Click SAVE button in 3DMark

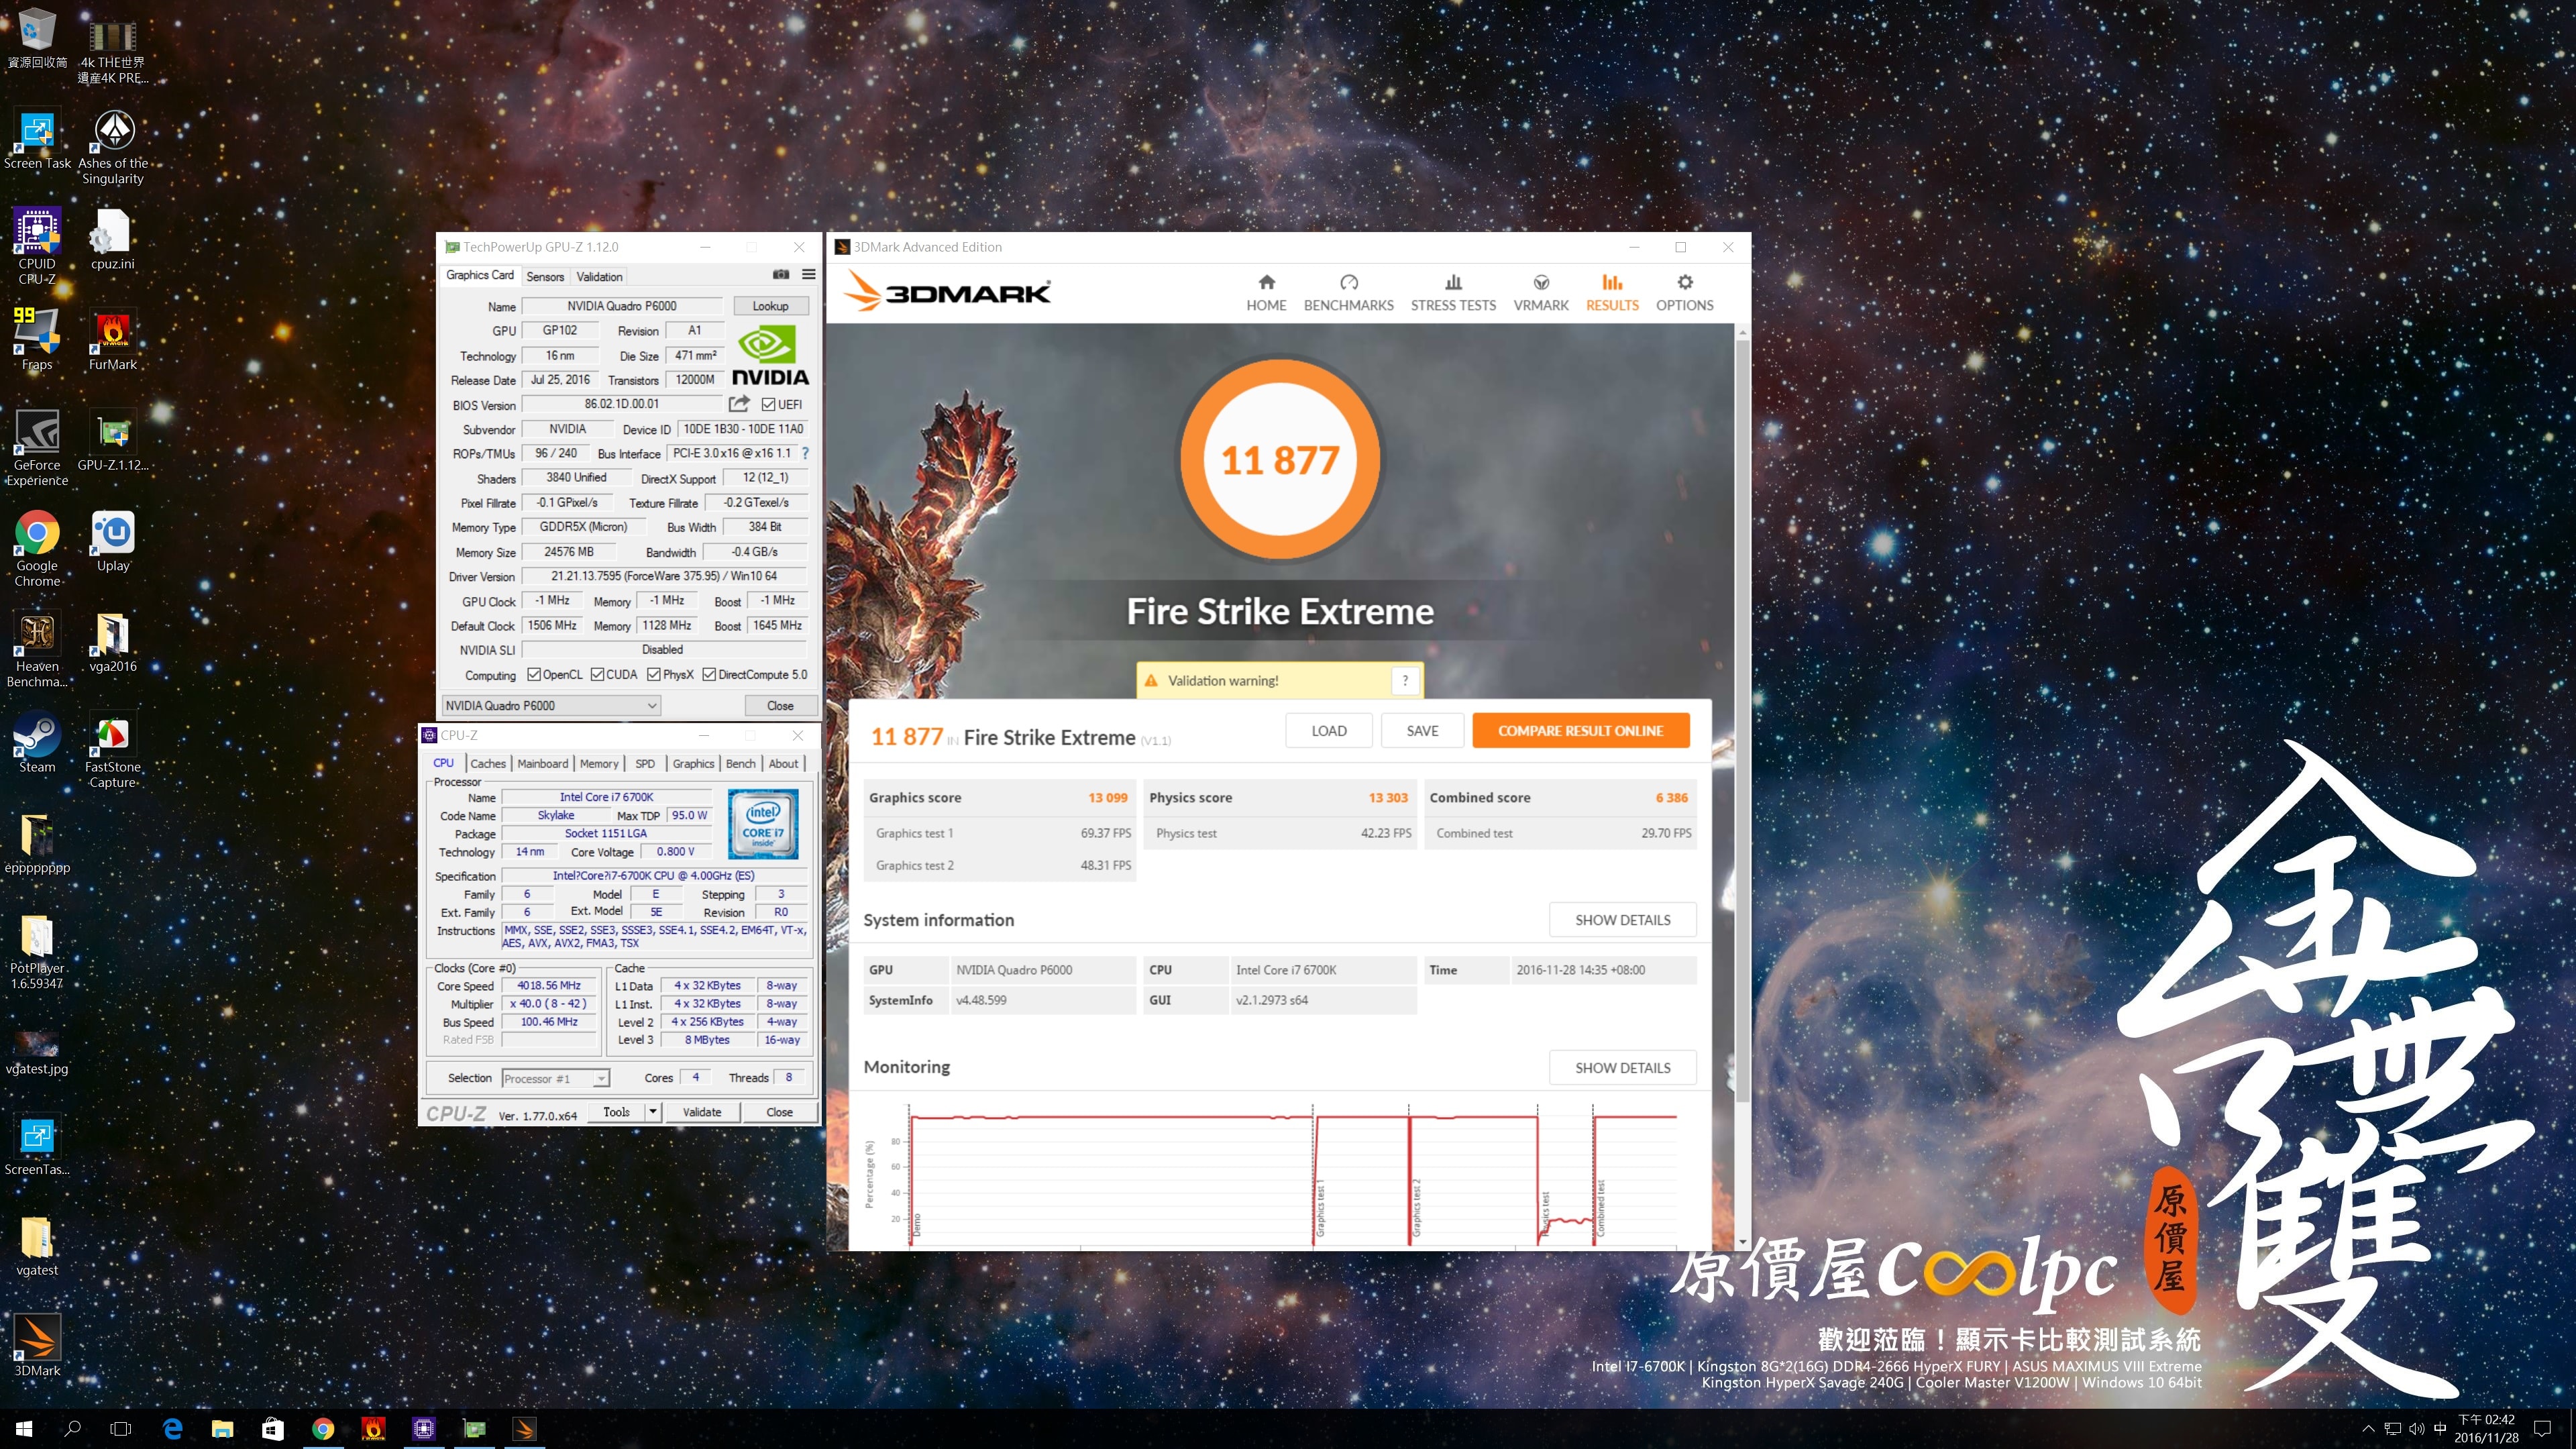coord(1422,730)
